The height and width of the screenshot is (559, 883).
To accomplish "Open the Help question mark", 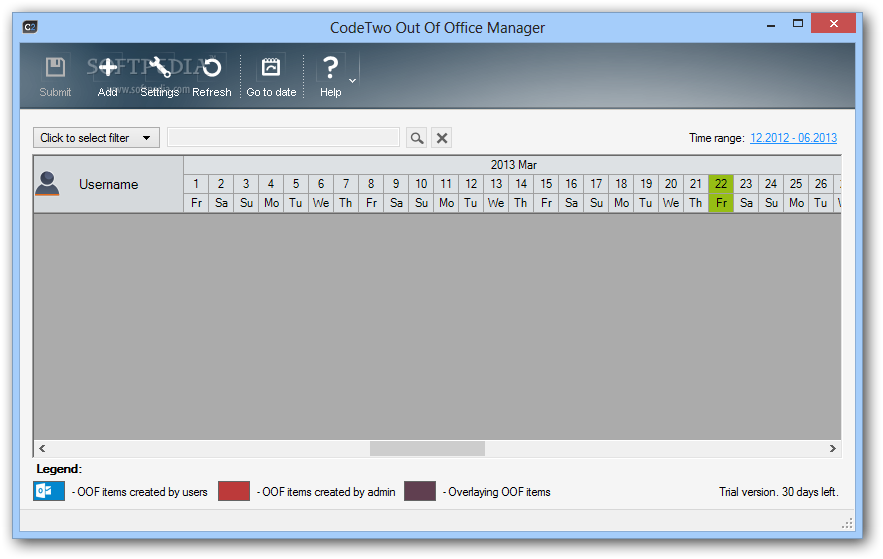I will 331,77.
